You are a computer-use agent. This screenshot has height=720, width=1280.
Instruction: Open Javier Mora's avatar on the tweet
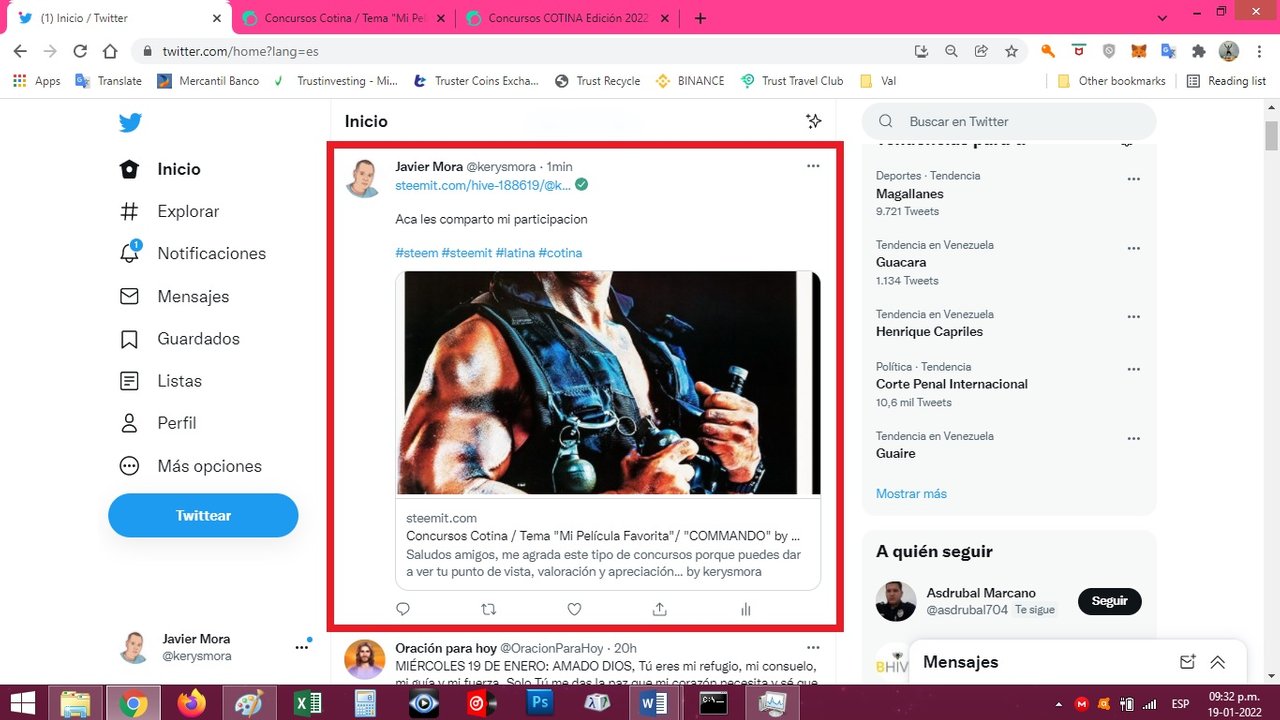click(364, 178)
